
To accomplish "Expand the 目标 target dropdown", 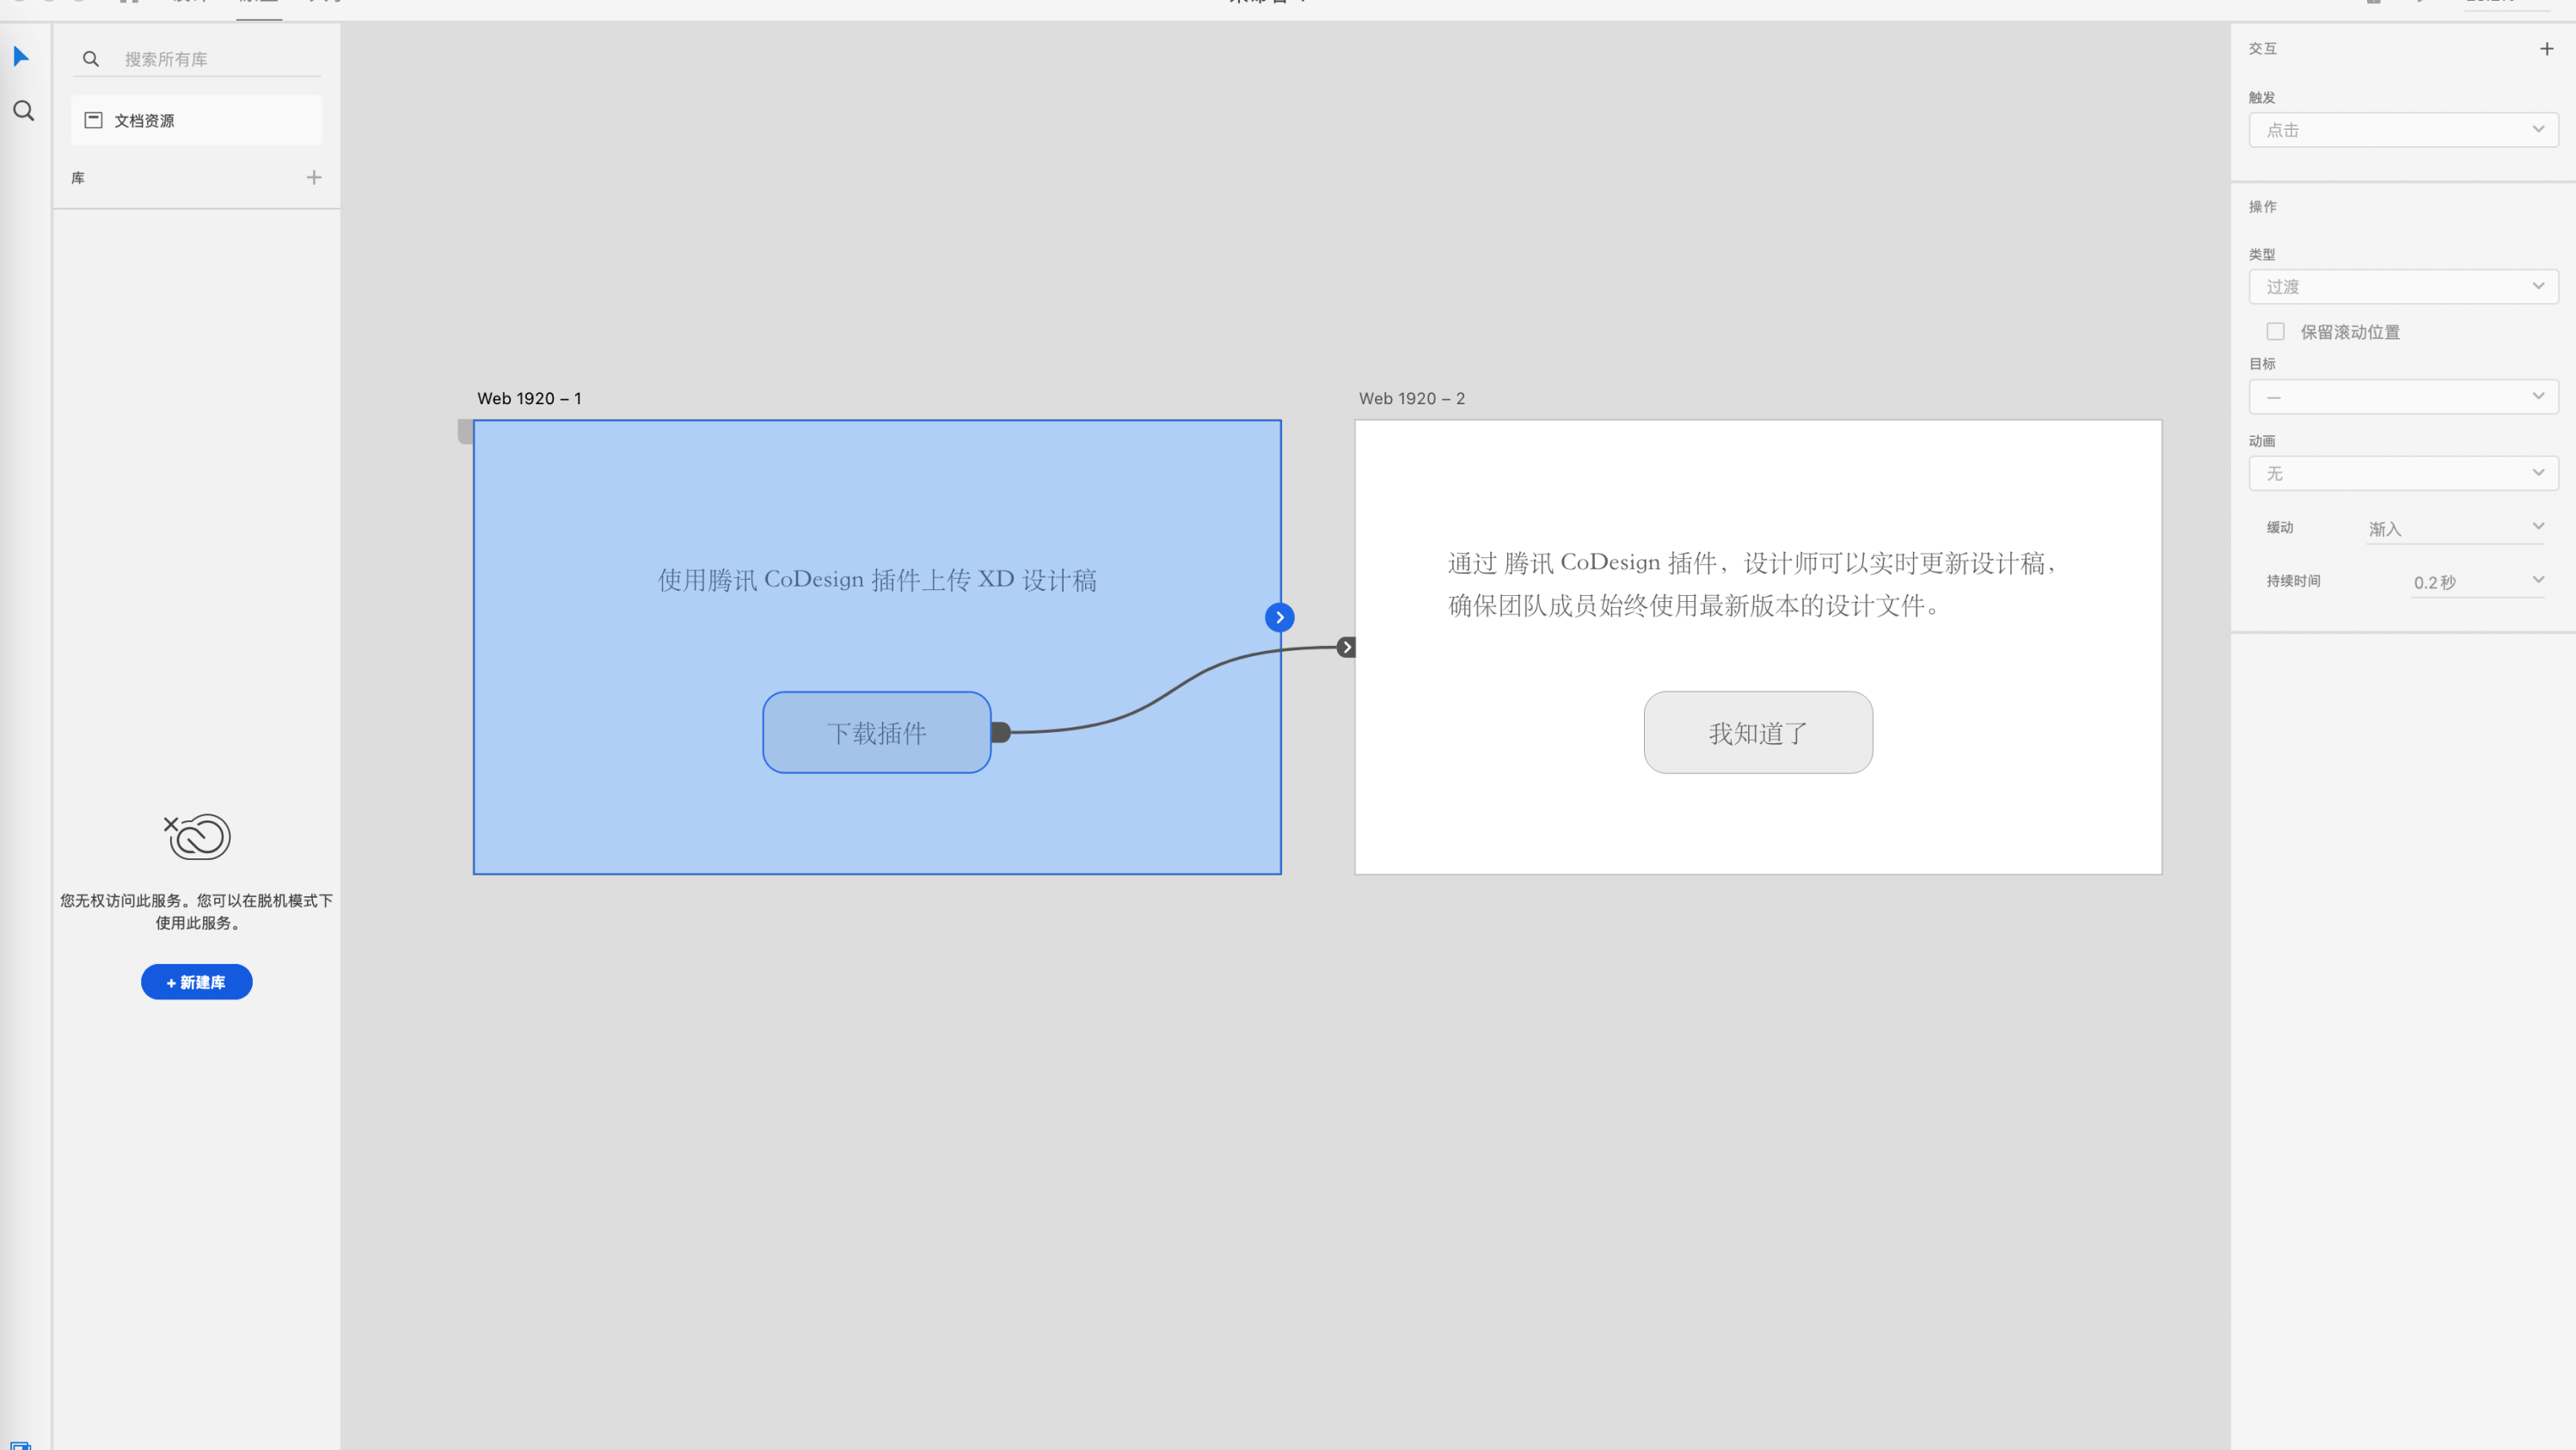I will 2402,397.
